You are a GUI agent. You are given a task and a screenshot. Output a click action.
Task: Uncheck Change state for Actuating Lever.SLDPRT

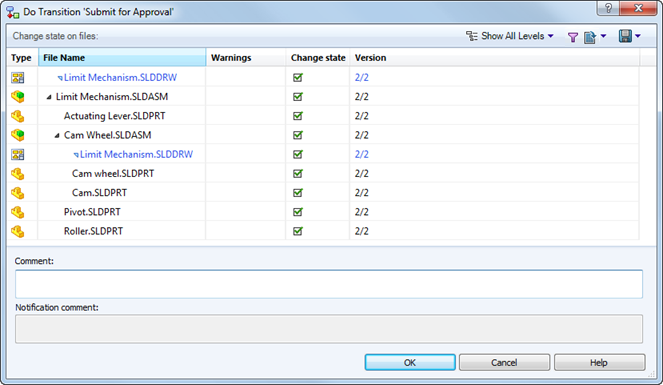point(298,116)
